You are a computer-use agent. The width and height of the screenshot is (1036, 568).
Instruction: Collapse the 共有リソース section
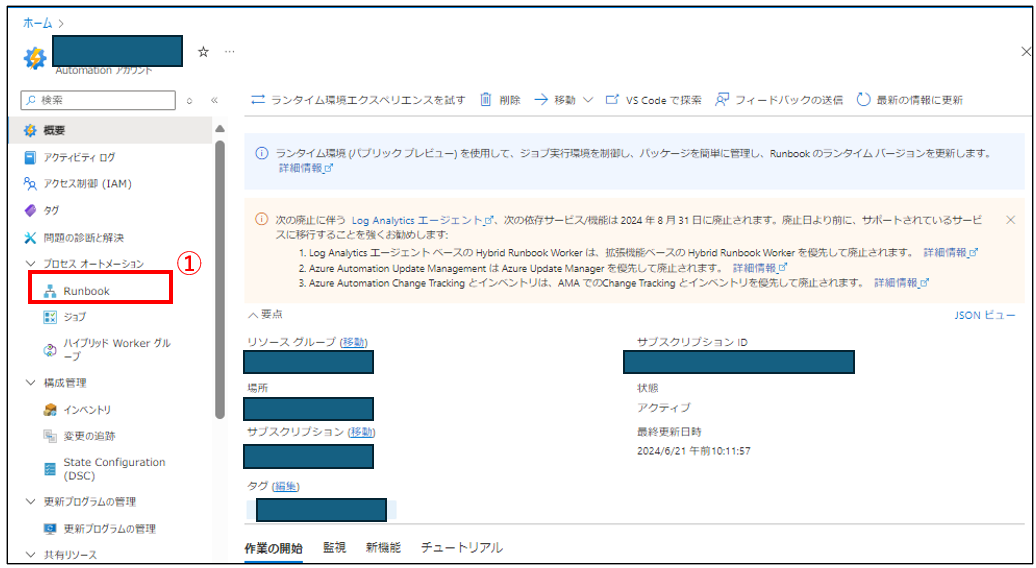30,555
